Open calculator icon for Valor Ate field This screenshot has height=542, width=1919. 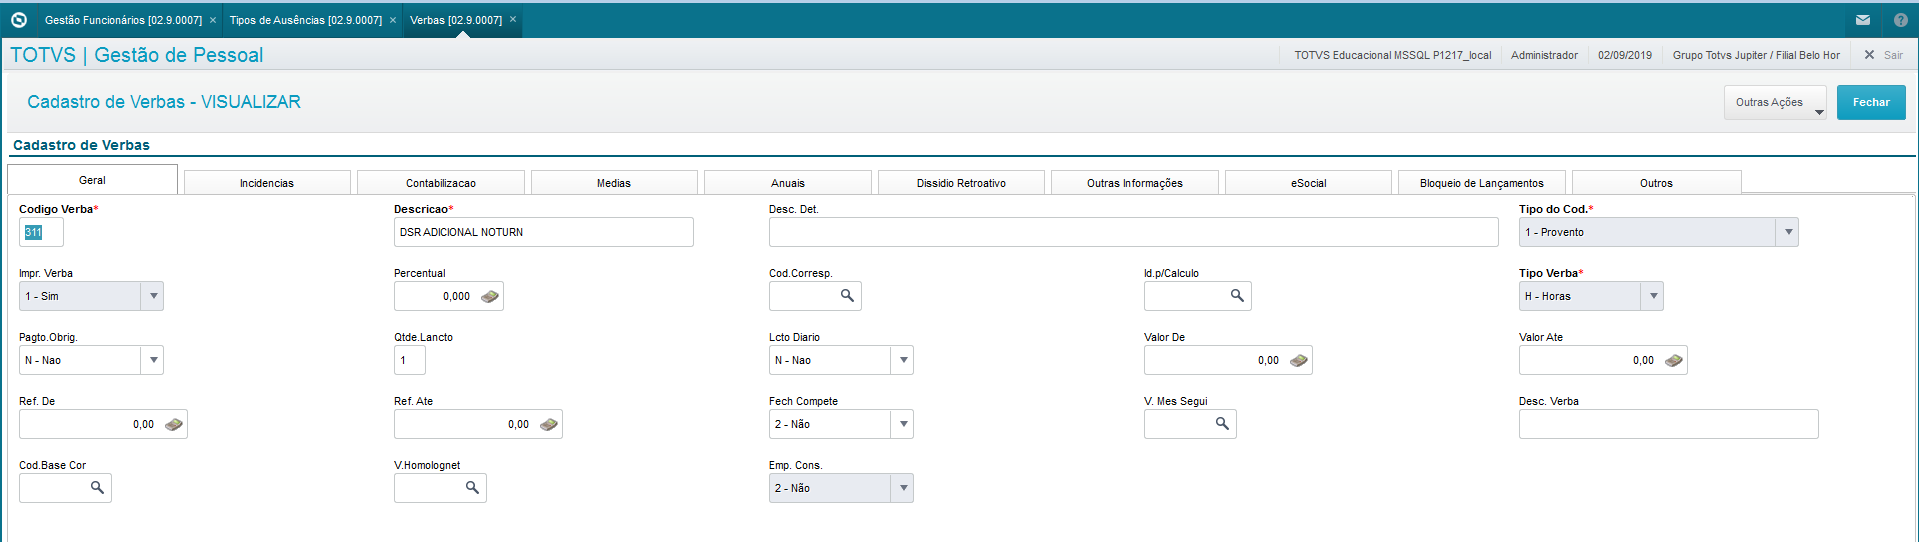[1674, 360]
